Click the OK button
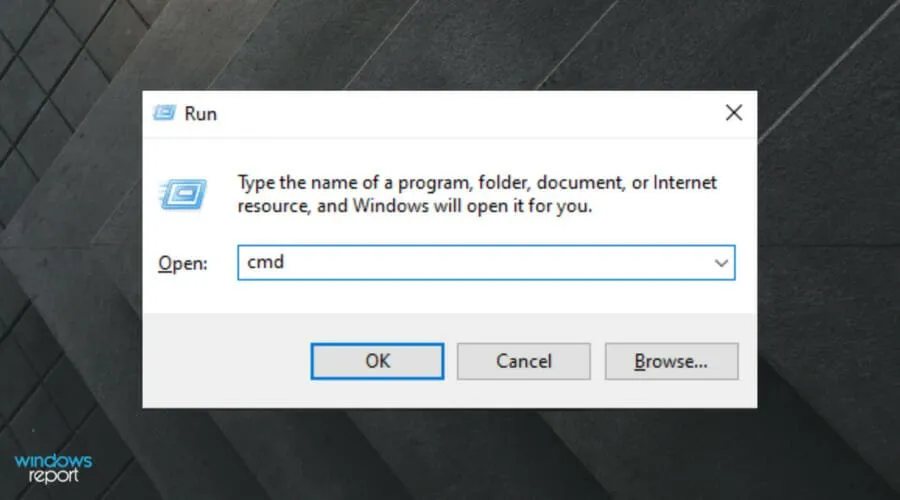The image size is (900, 500). [x=377, y=361]
